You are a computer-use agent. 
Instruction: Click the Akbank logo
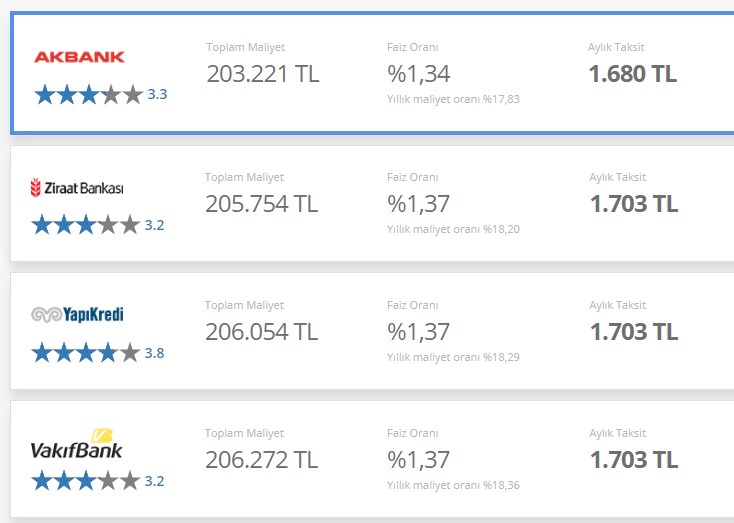[79, 57]
